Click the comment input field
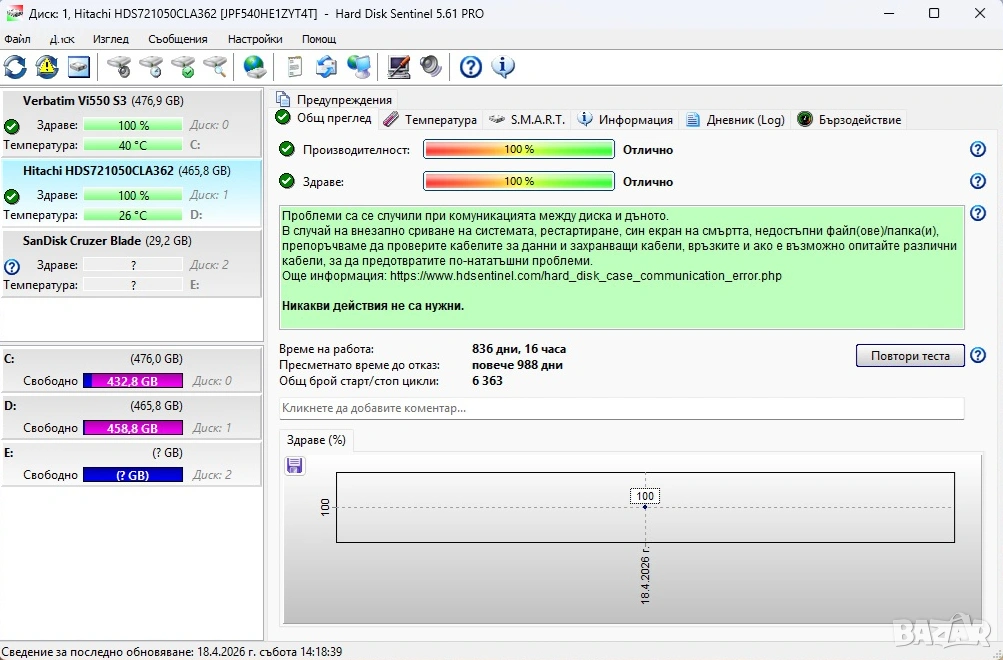 click(x=621, y=408)
